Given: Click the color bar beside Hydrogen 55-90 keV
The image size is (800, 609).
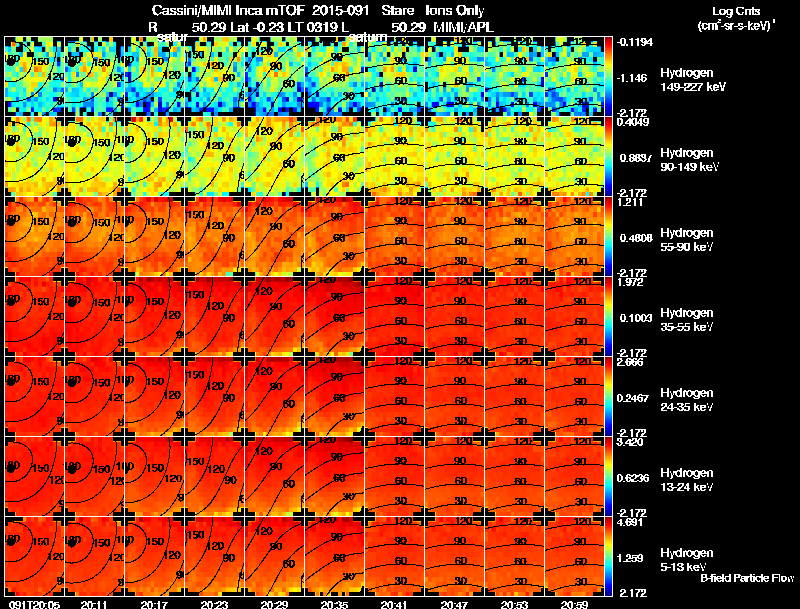Looking at the screenshot, I should tap(608, 236).
